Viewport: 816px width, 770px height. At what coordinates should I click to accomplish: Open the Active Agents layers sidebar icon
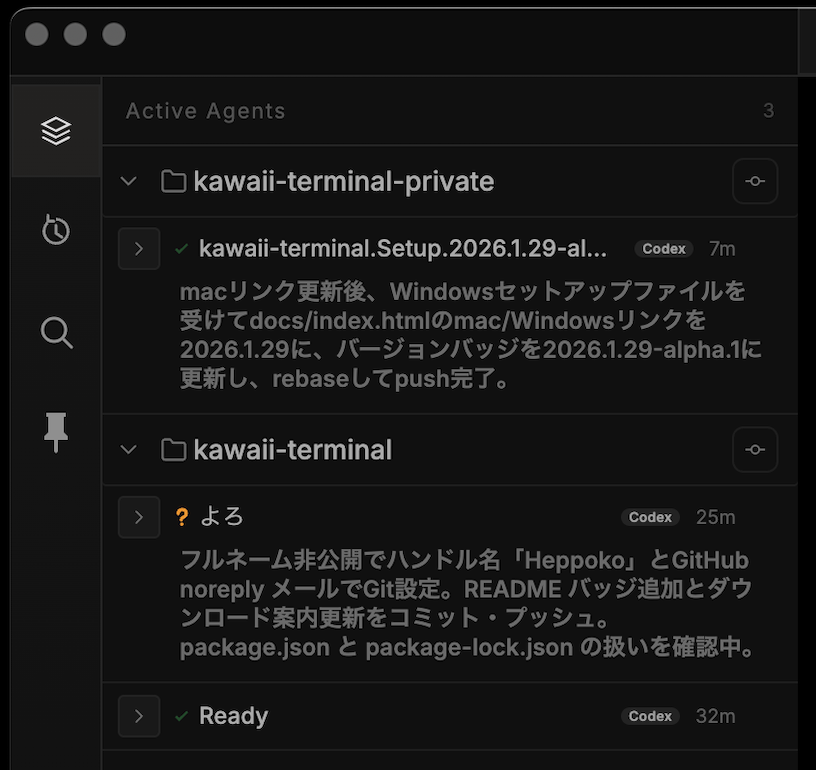pos(56,131)
